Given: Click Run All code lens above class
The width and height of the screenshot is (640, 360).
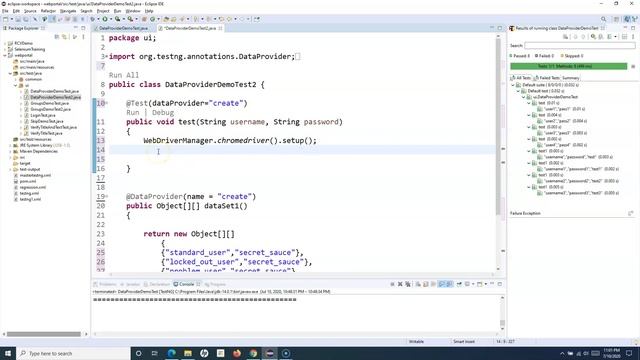Looking at the screenshot, I should 124,75.
